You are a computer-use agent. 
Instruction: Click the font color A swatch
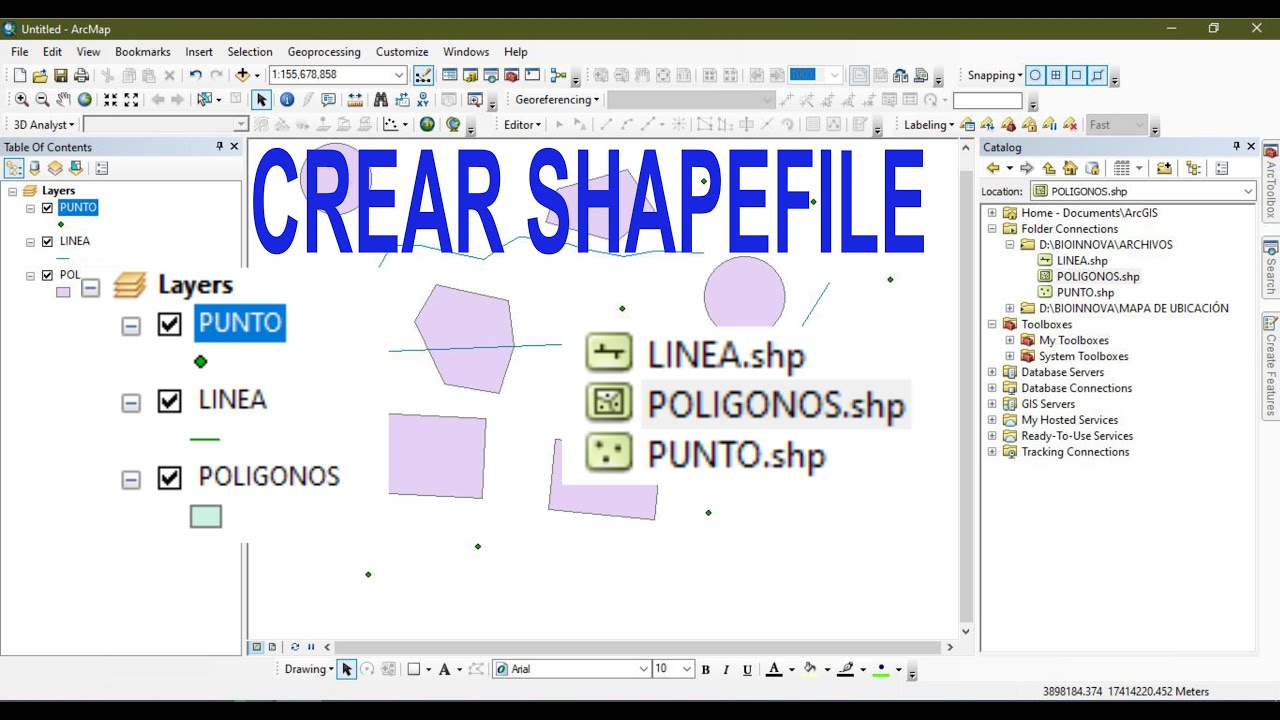773,670
